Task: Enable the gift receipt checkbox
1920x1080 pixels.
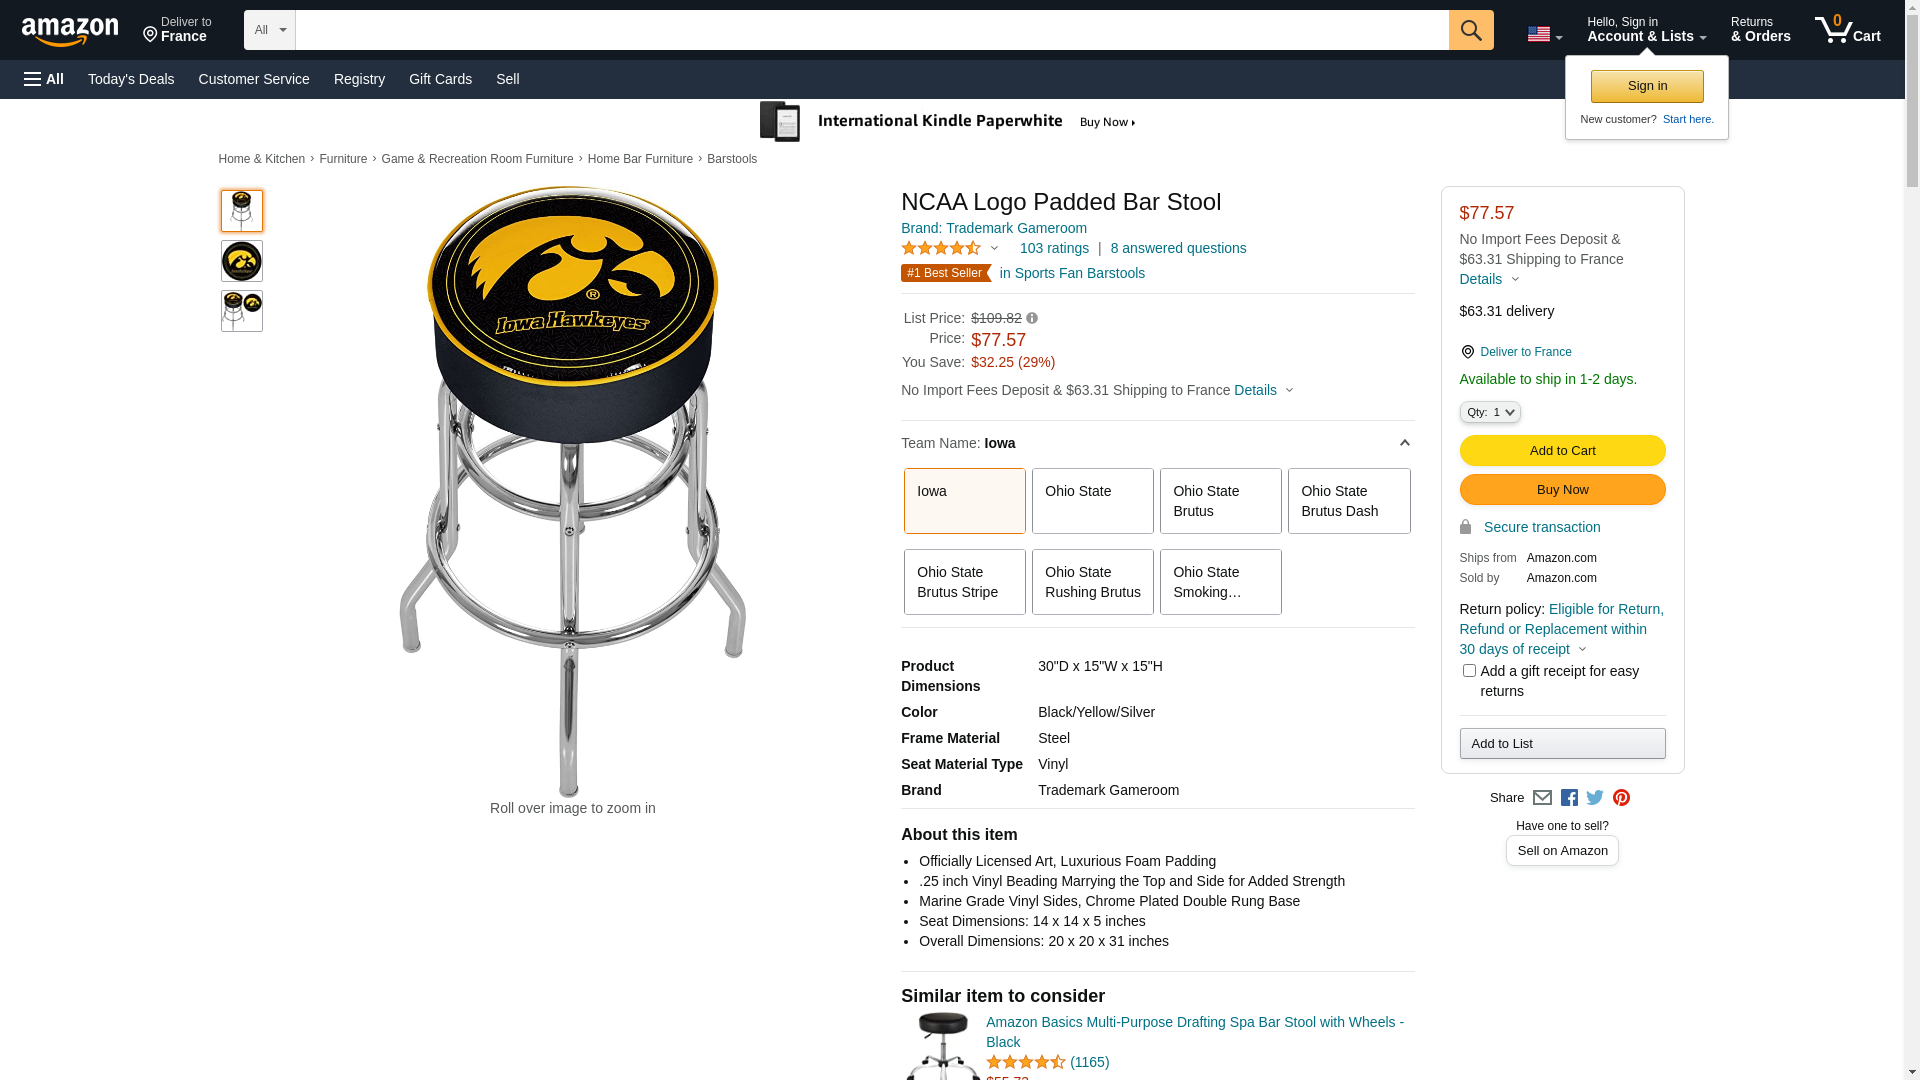Action: pos(1469,671)
